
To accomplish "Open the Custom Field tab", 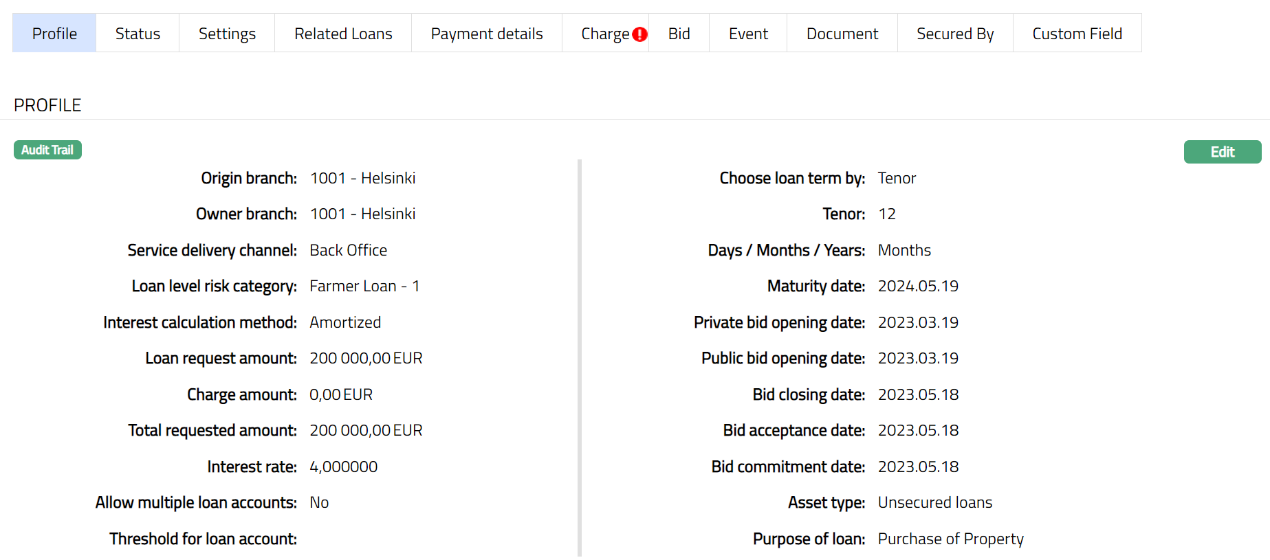I will pos(1077,33).
